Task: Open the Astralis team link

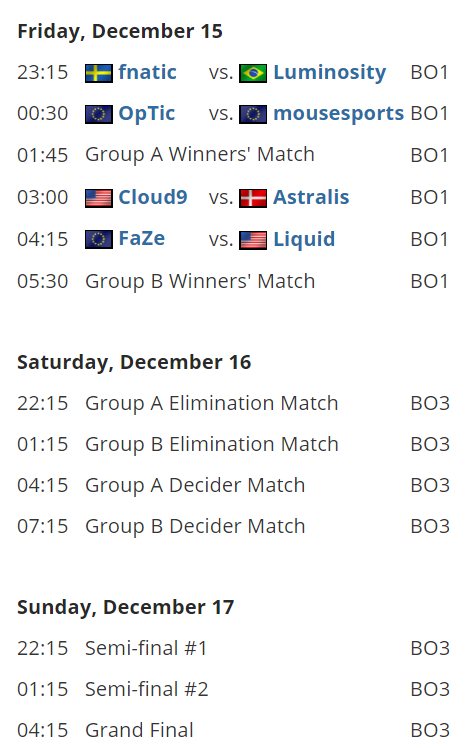Action: (x=311, y=197)
